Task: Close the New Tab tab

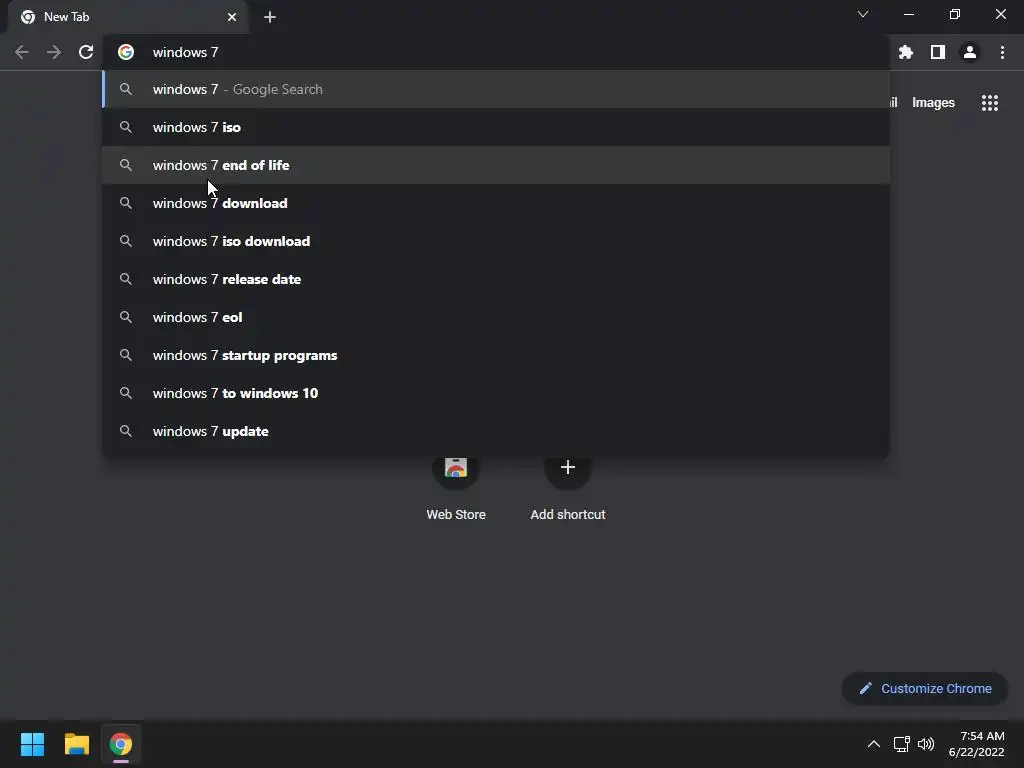Action: (x=232, y=17)
